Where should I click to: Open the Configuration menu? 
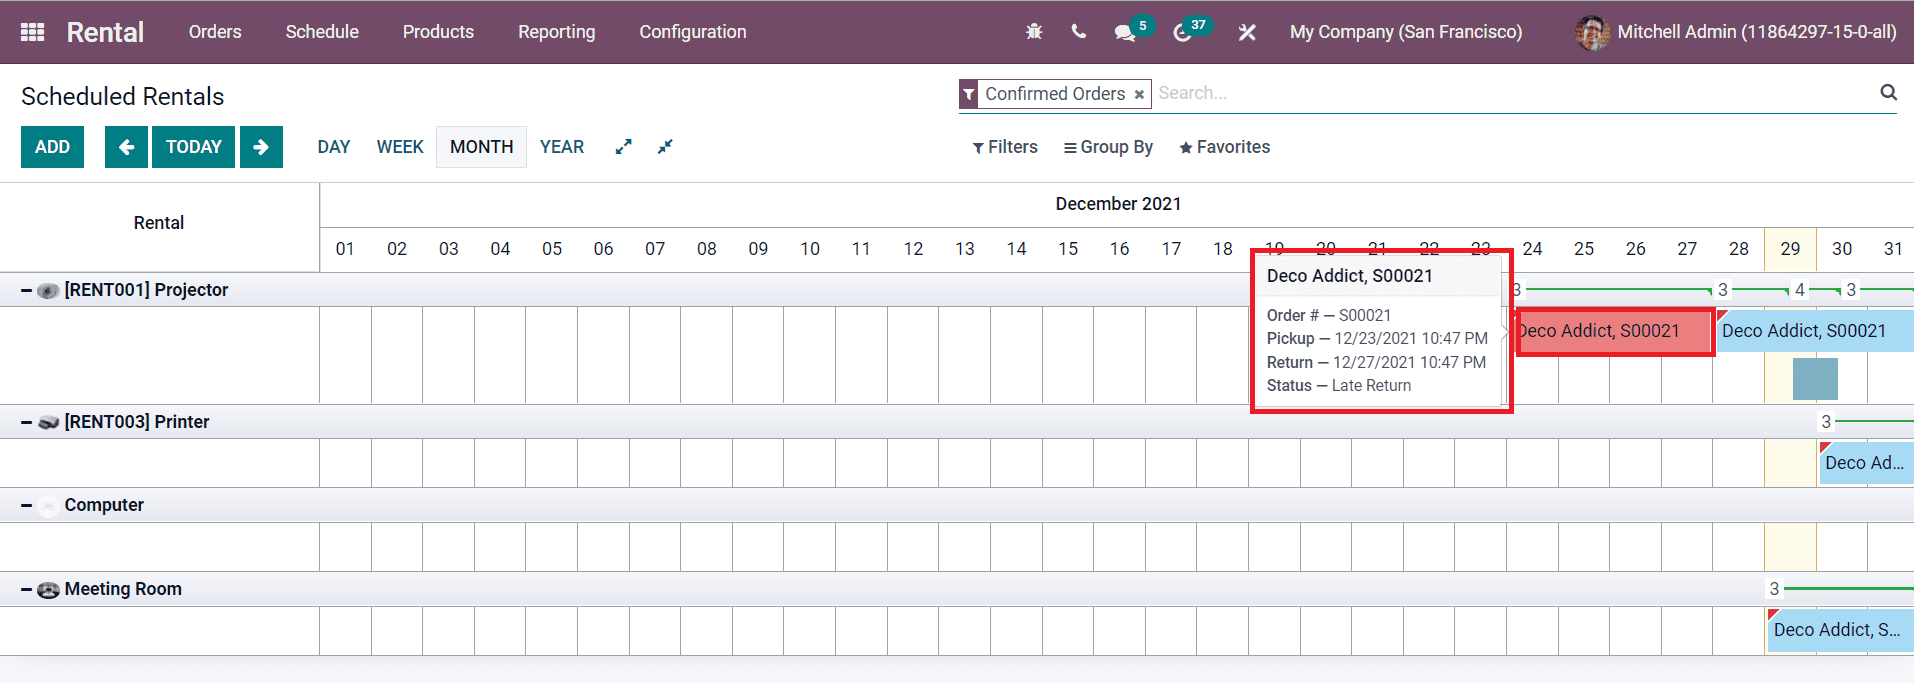point(693,32)
